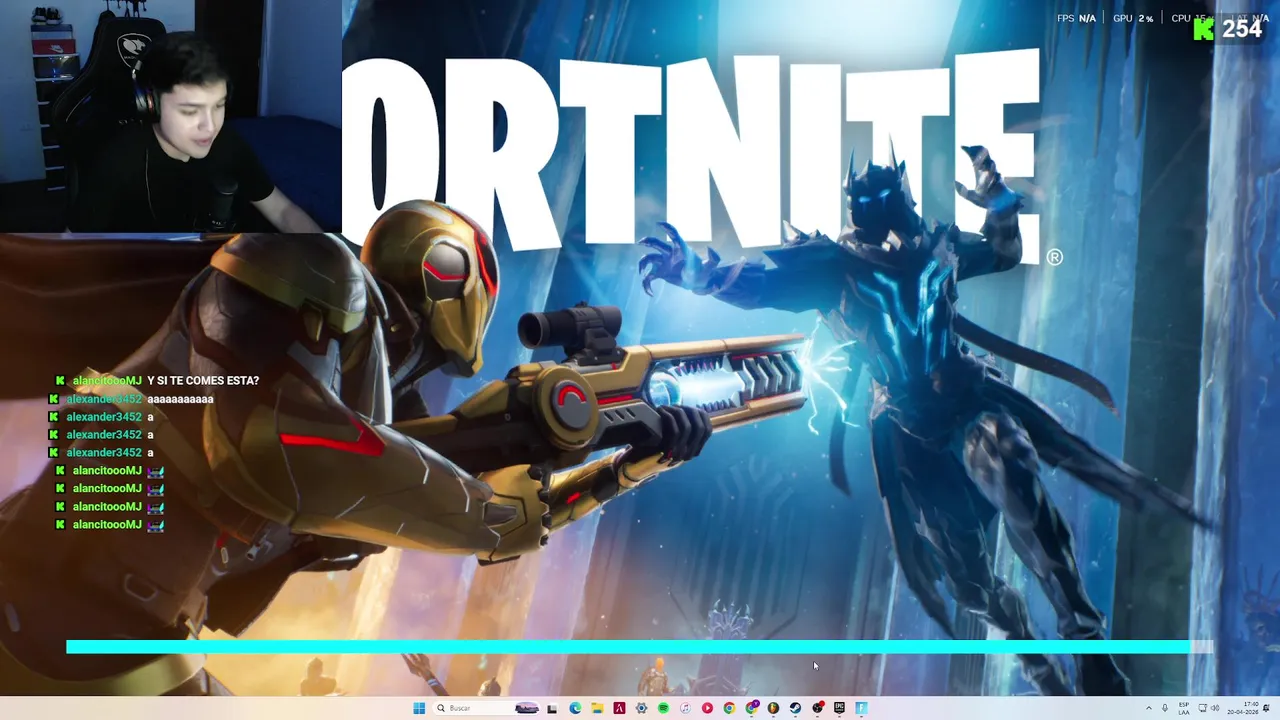Open the red play-button app icon in the taskbar
The image size is (1280, 720).
(707, 708)
